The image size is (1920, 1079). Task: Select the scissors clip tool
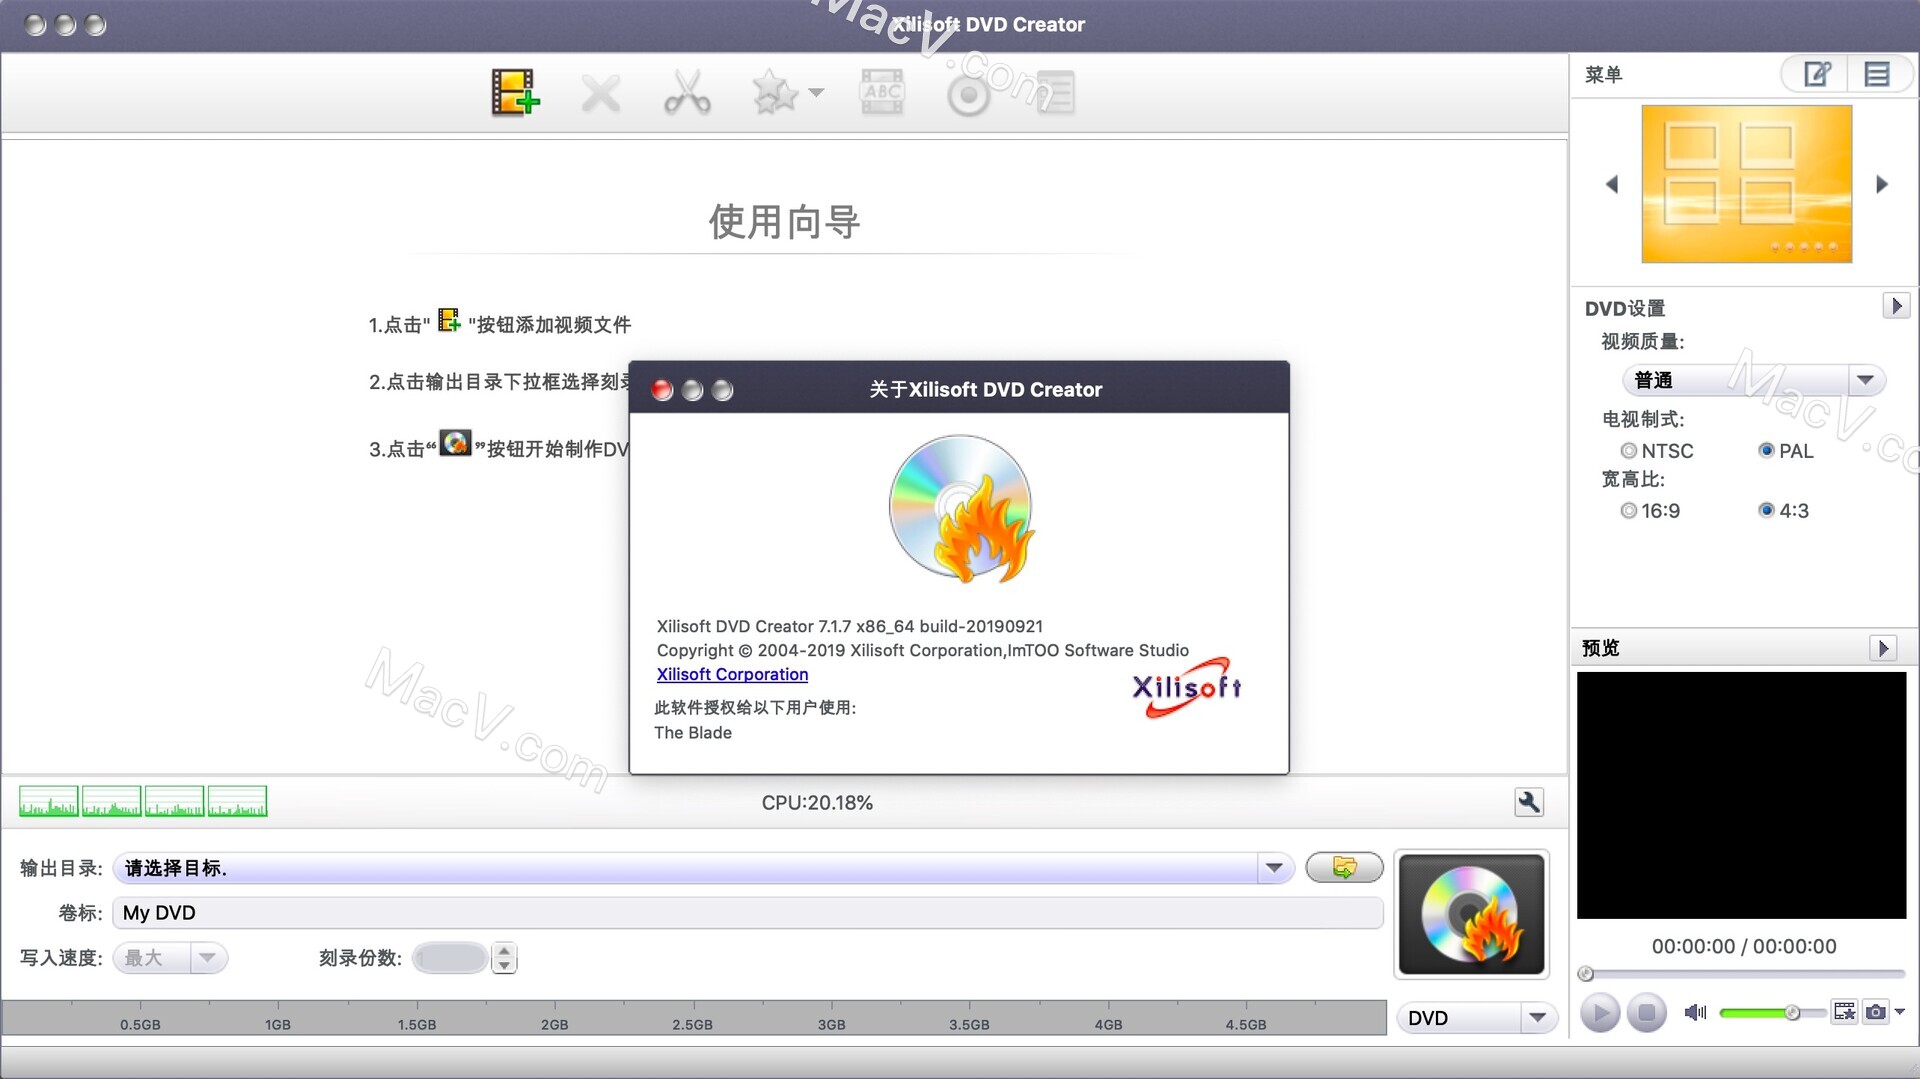point(687,92)
